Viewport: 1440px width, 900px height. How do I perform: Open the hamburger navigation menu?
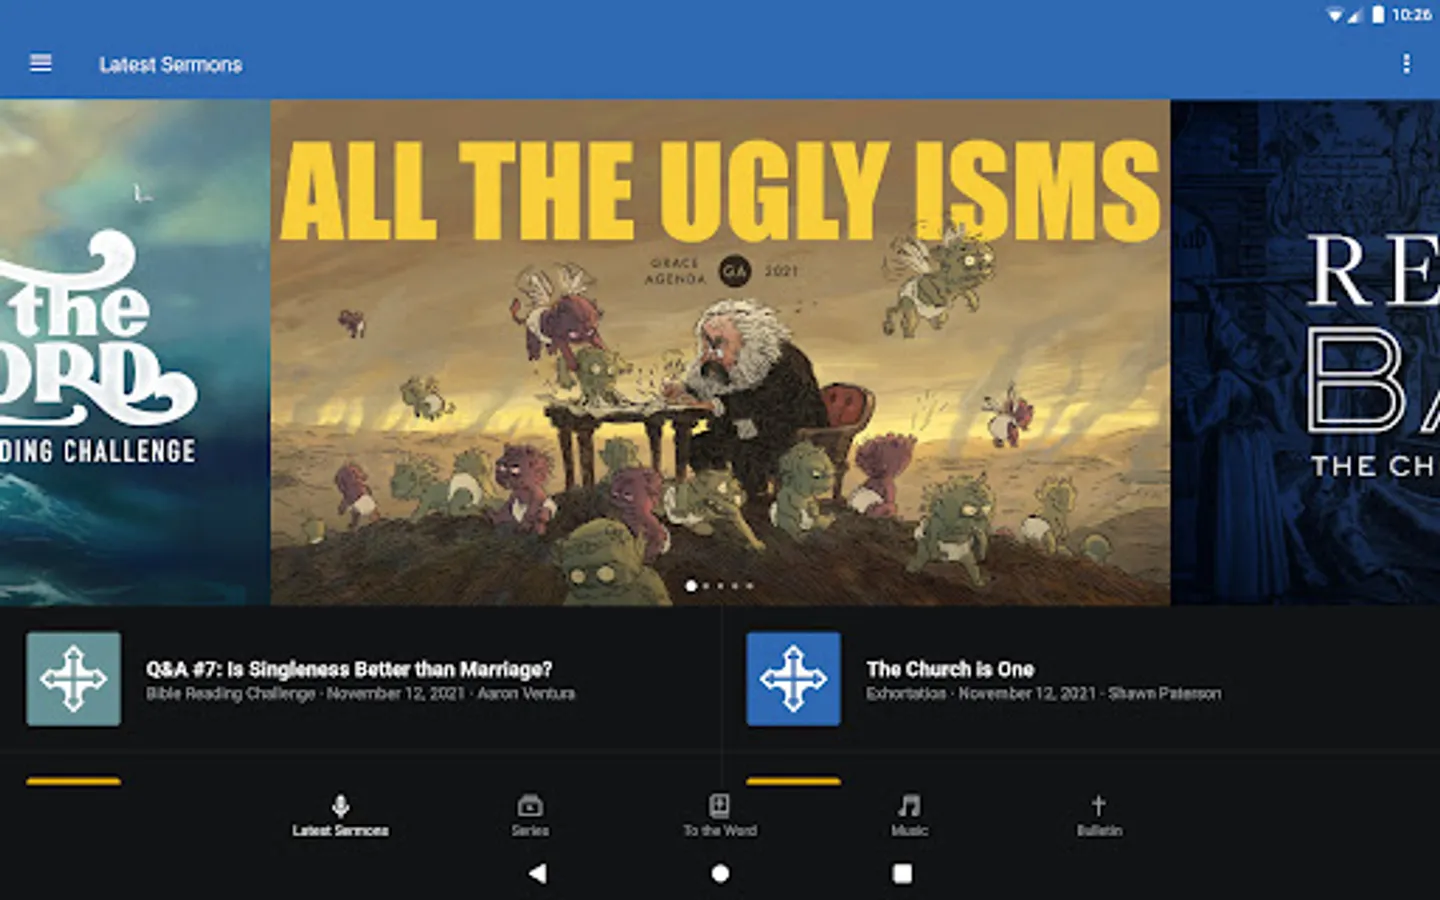pyautogui.click(x=41, y=64)
